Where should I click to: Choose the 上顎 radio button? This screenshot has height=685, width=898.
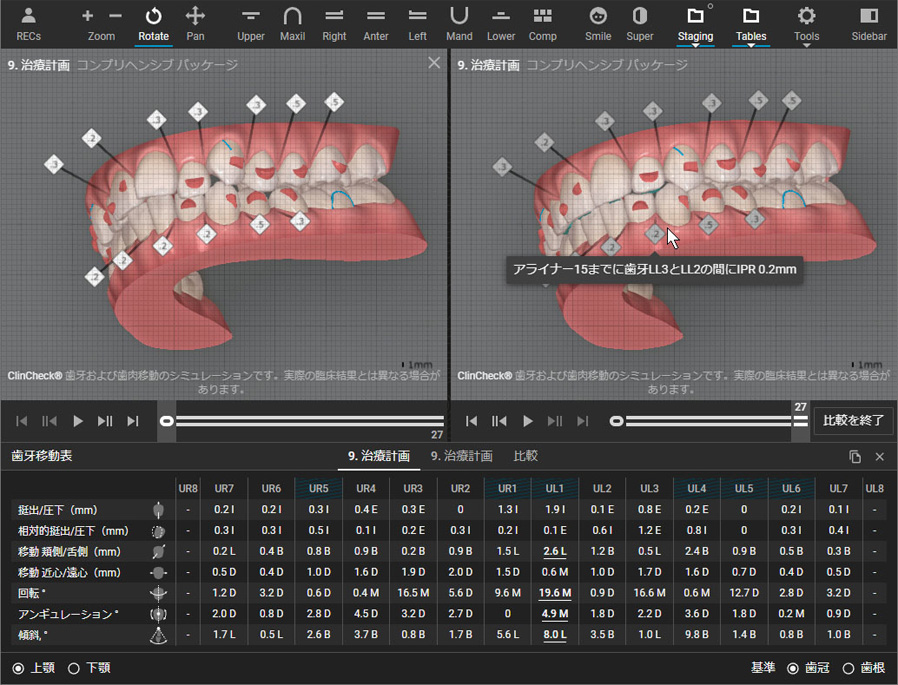click(x=19, y=668)
